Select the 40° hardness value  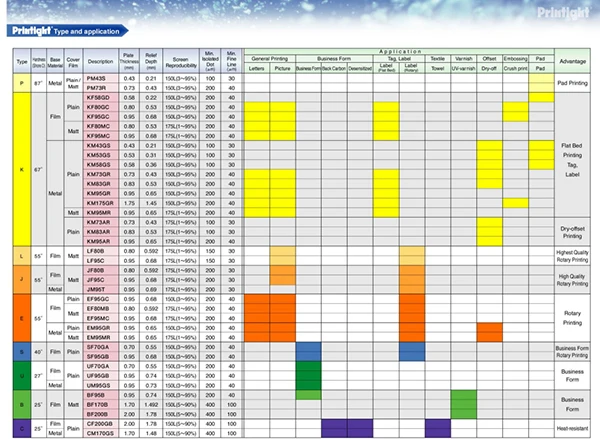pos(38,352)
